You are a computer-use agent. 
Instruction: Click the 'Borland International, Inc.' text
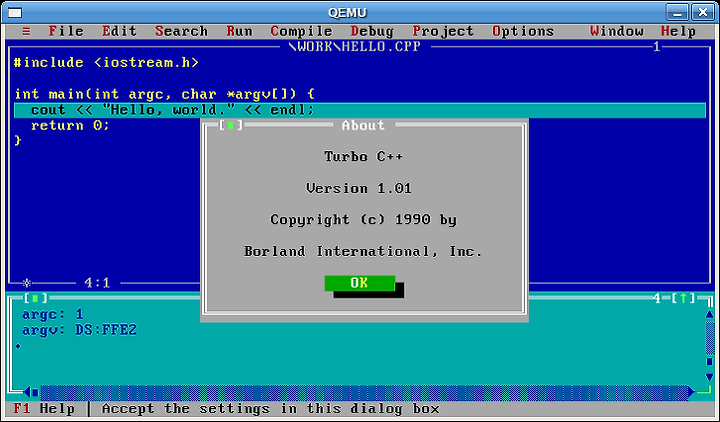point(363,252)
